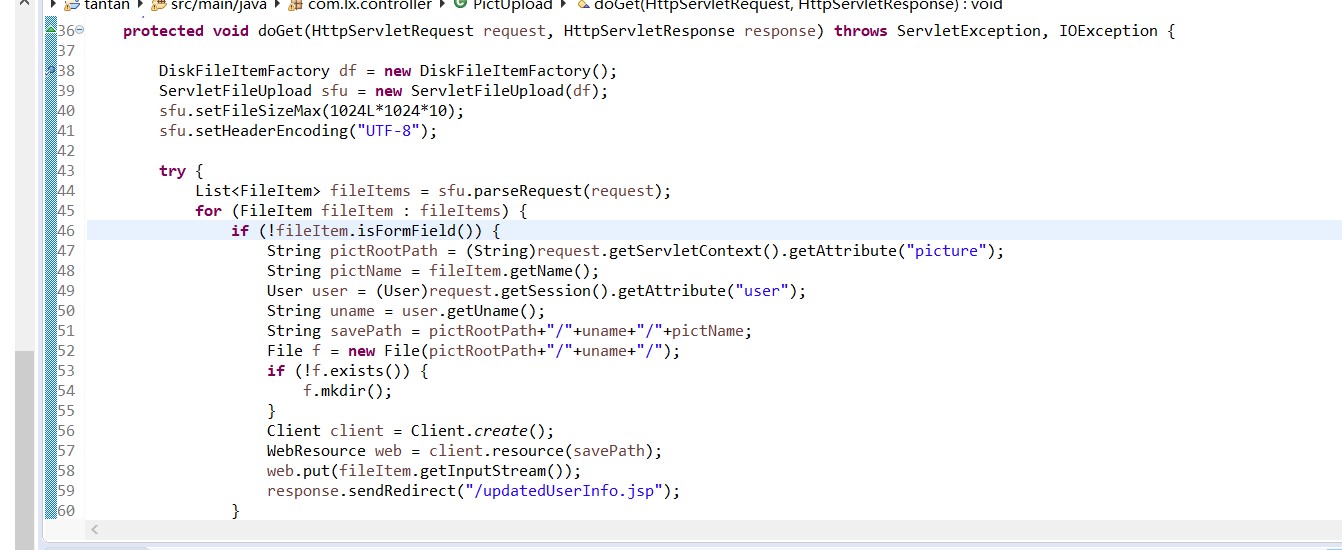
Task: Click the "UTF-8" string literal
Action: pos(393,131)
